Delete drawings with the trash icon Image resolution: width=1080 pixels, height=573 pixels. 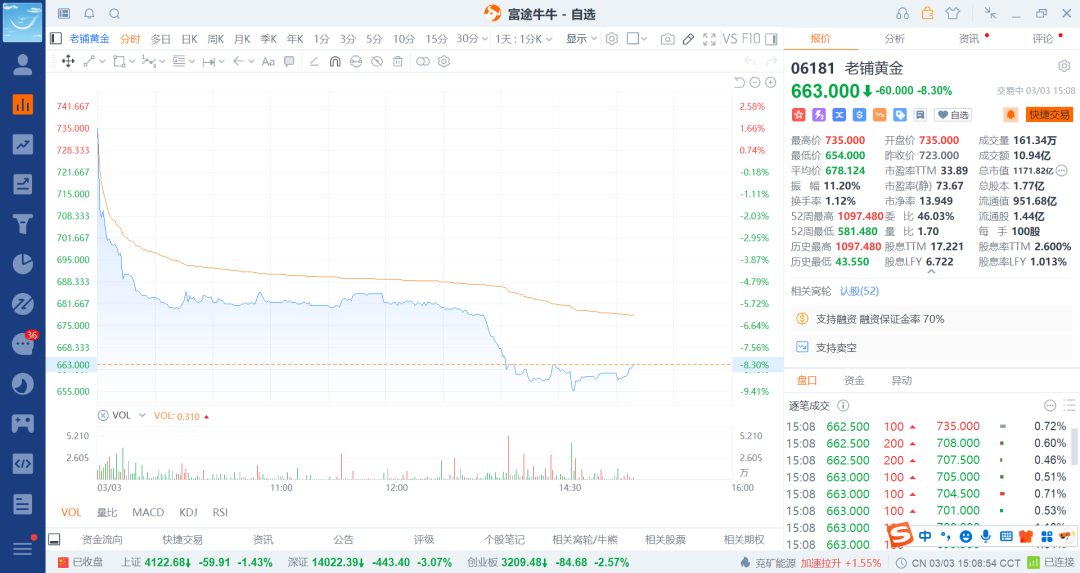pyautogui.click(x=397, y=61)
